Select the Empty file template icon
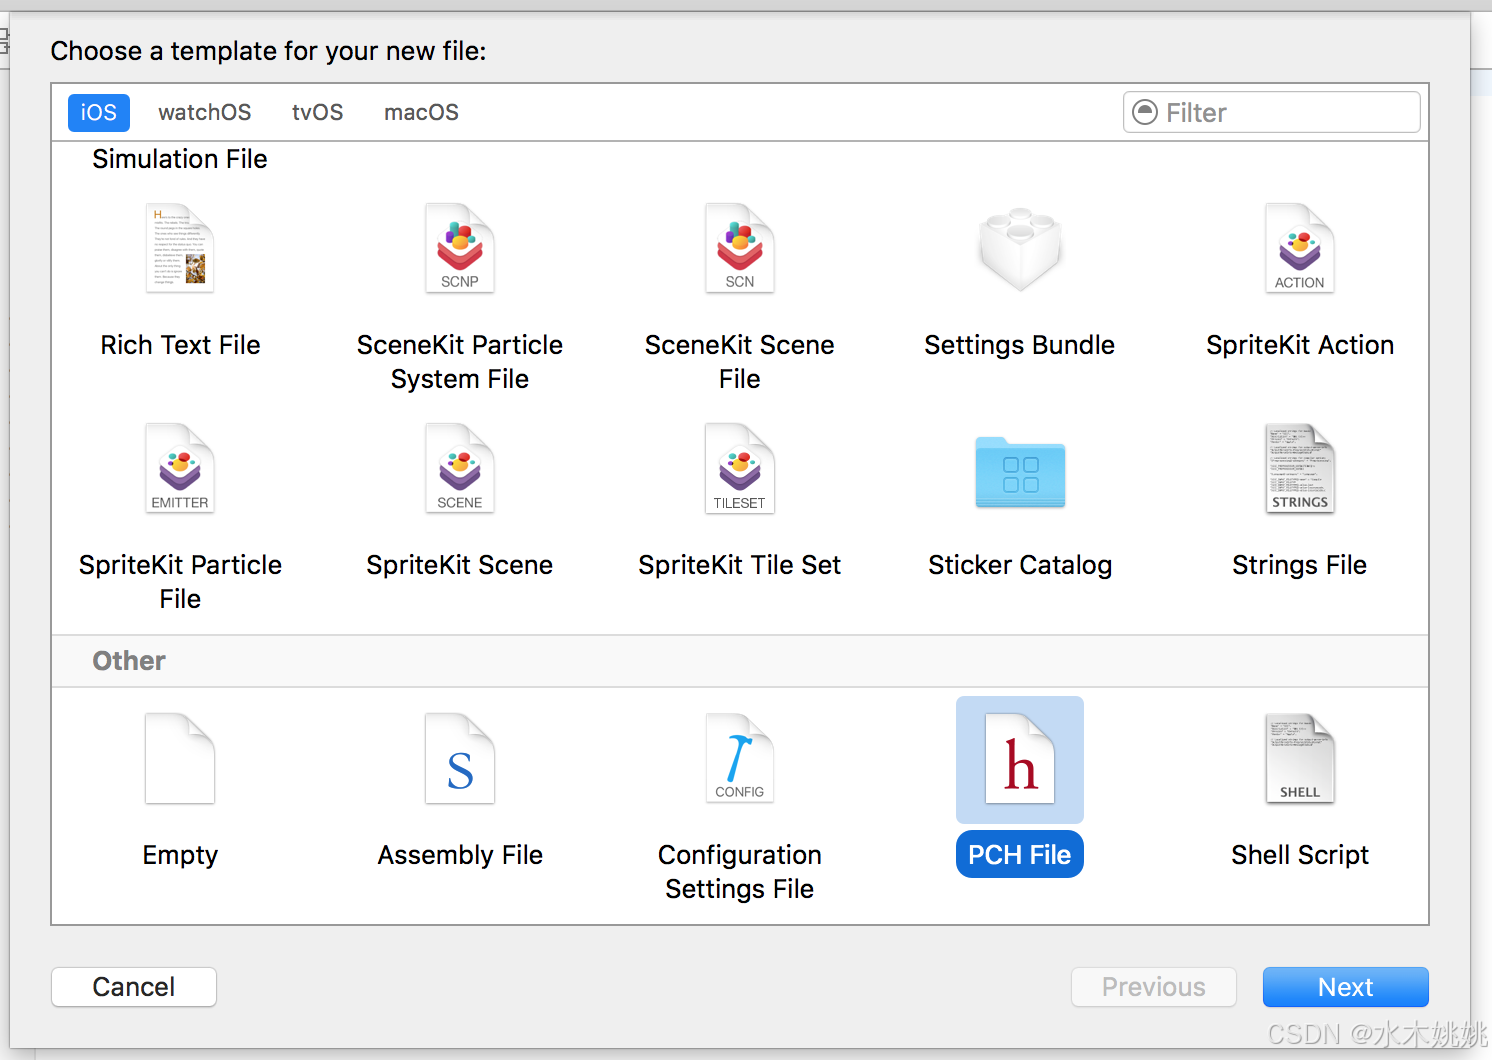 [180, 759]
